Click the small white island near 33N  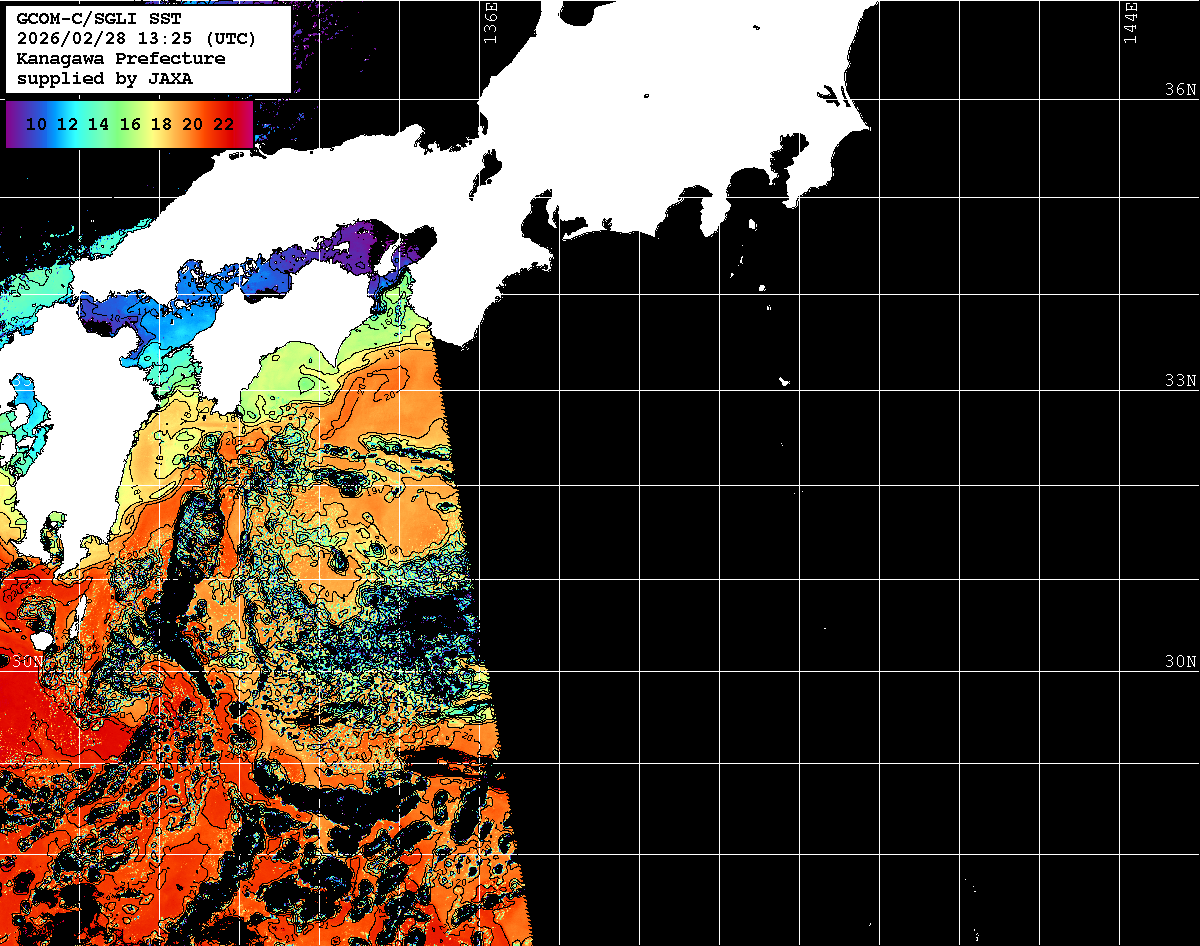785,381
